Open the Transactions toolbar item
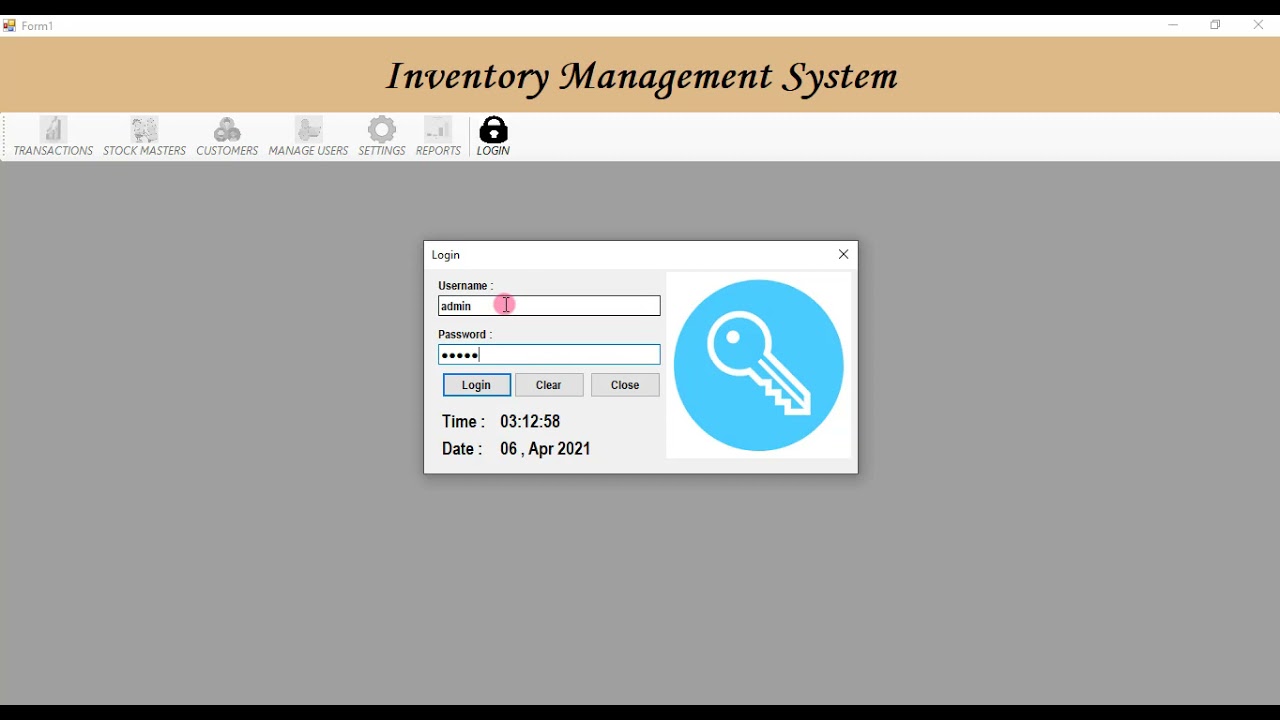The image size is (1280, 720). click(x=54, y=137)
